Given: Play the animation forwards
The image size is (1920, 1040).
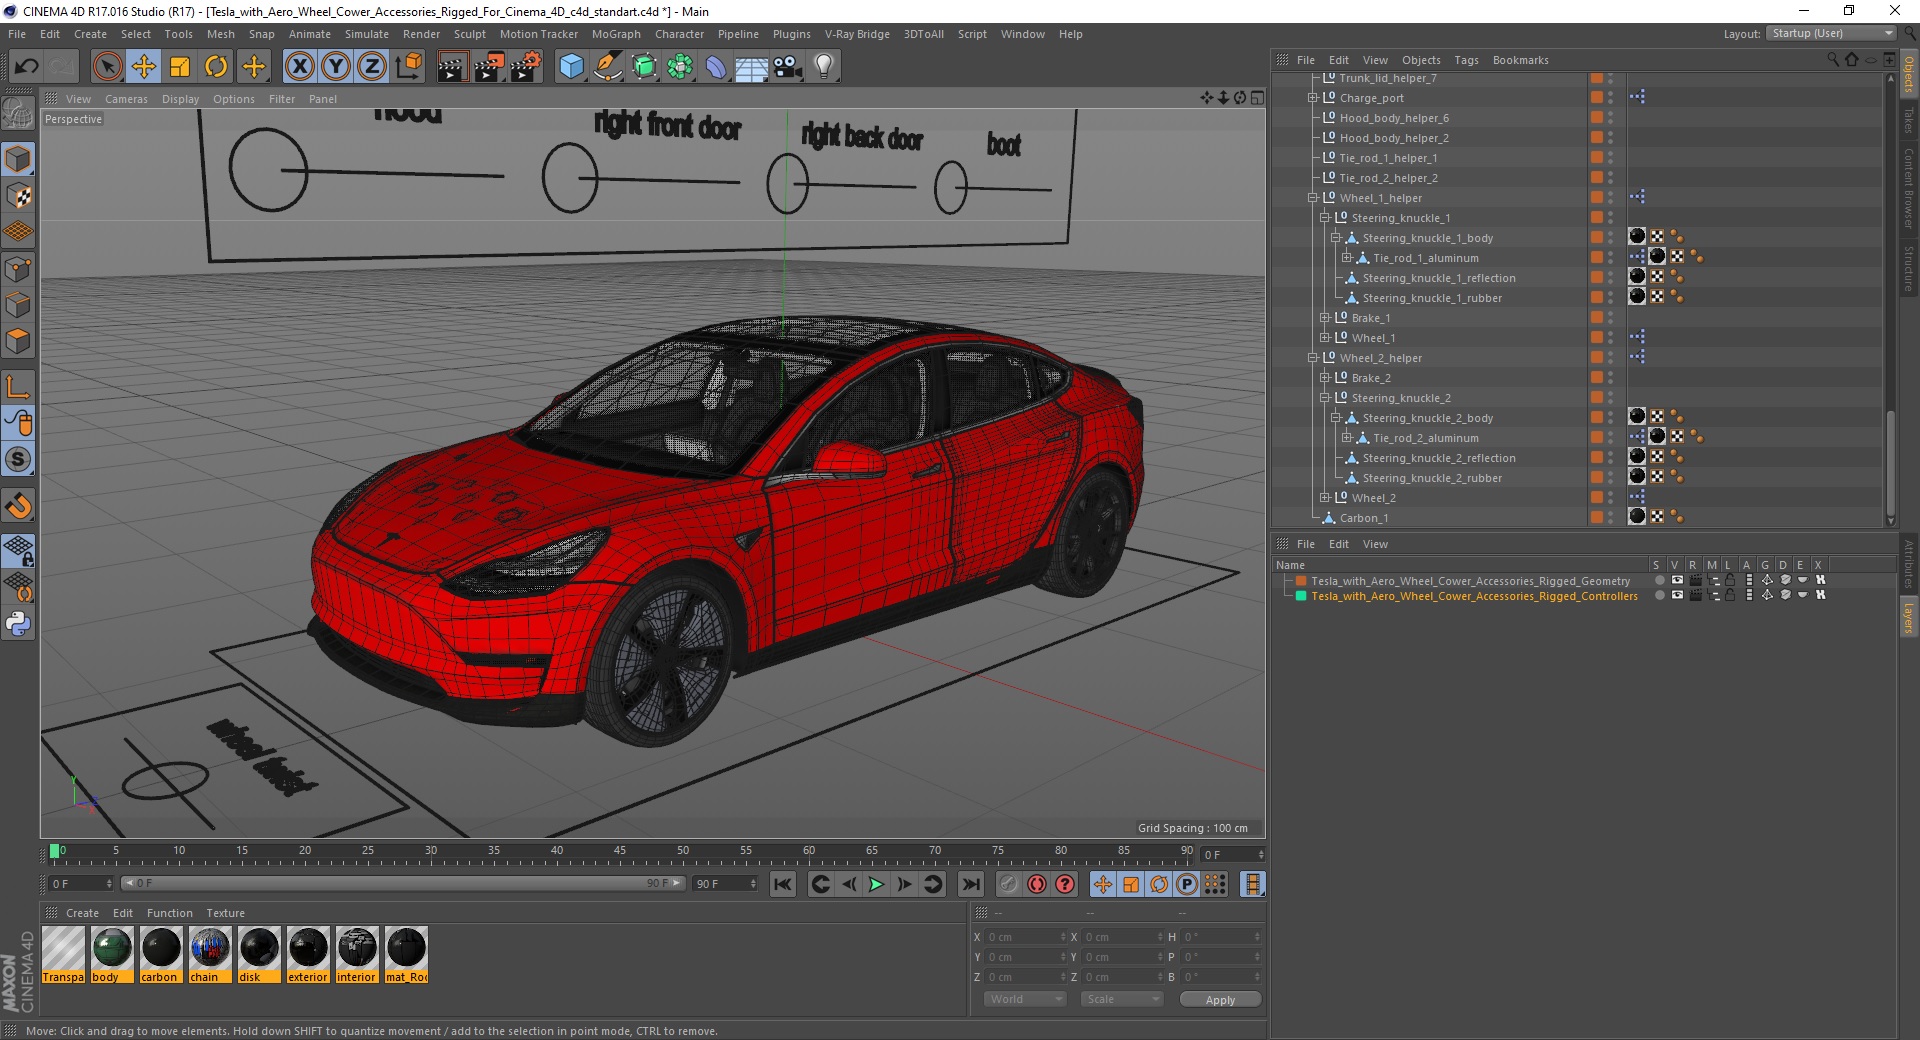Looking at the screenshot, I should (x=876, y=884).
